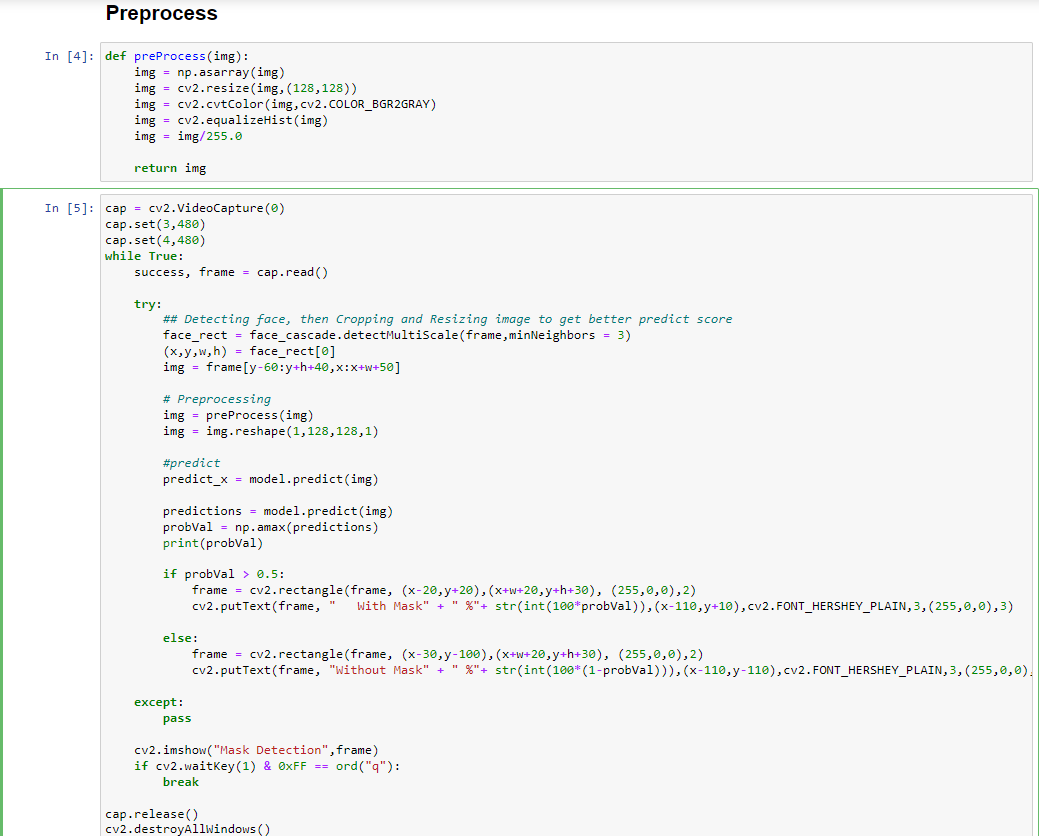Viewport: 1039px width, 836px height.
Task: Click the cv2.rectangle line with (x-20,y+20)
Action: (444, 590)
